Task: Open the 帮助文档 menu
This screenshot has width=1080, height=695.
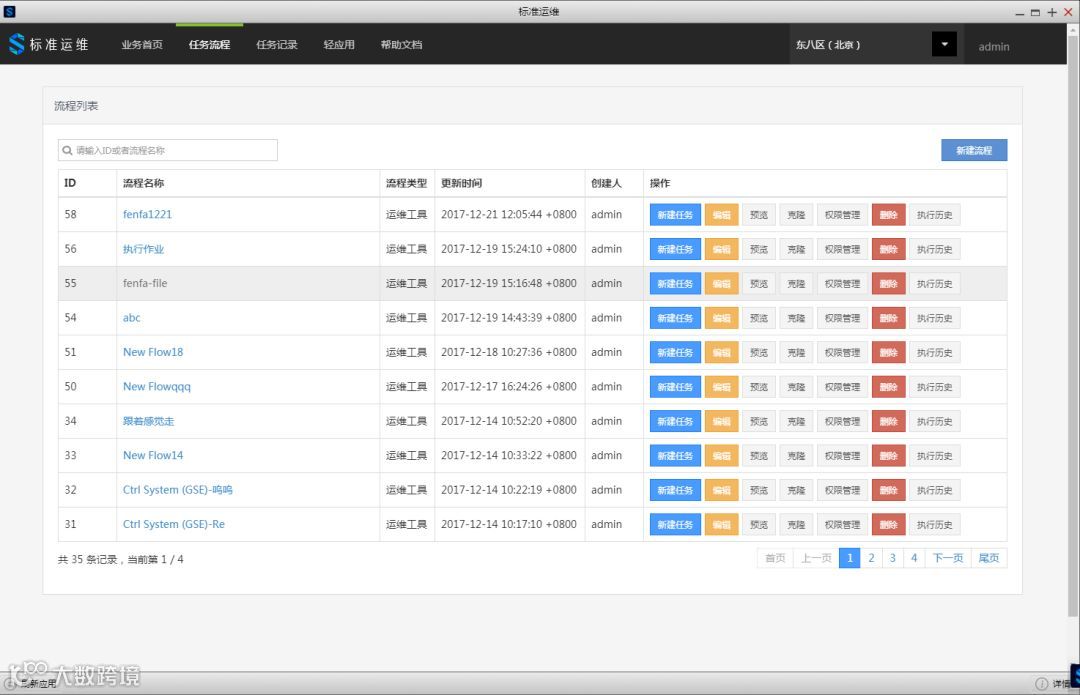Action: coord(402,45)
